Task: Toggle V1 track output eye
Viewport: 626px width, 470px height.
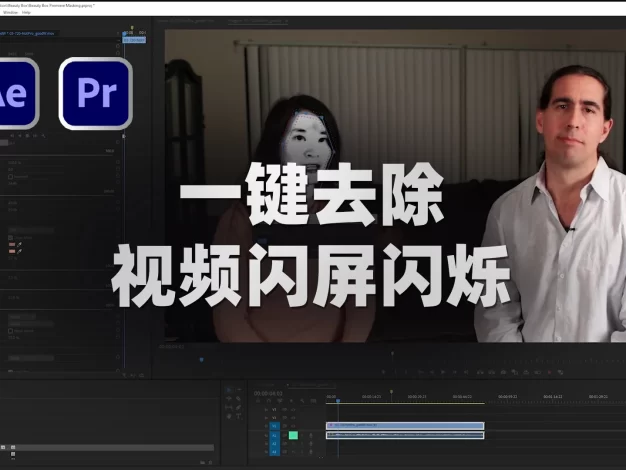Action: click(x=293, y=426)
